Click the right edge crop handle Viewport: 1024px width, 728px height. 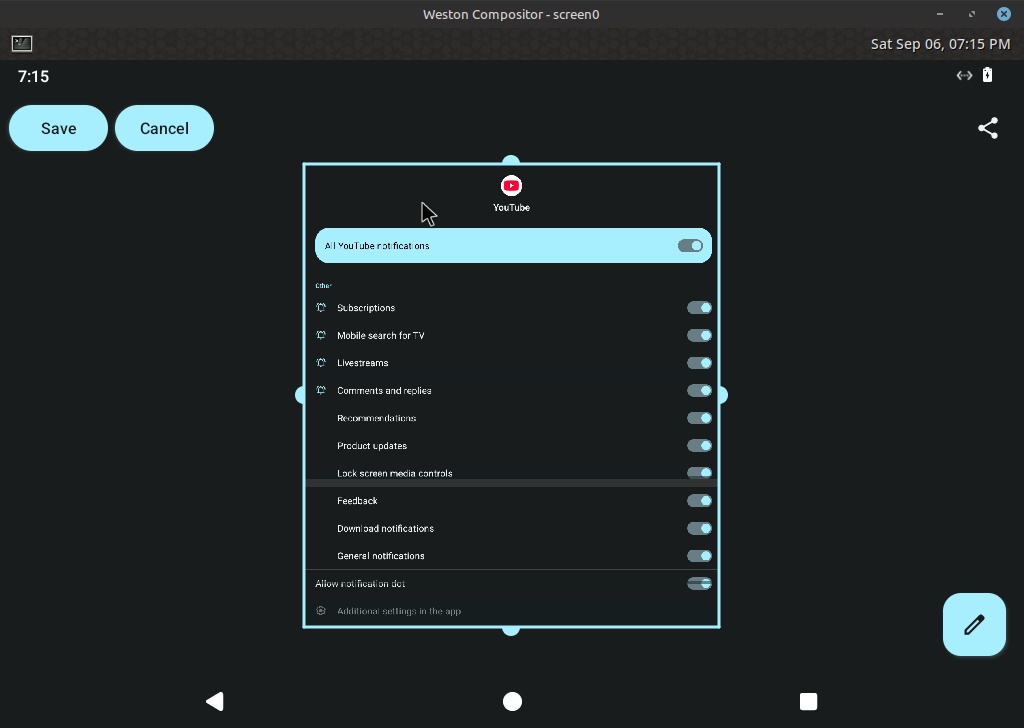click(x=721, y=395)
